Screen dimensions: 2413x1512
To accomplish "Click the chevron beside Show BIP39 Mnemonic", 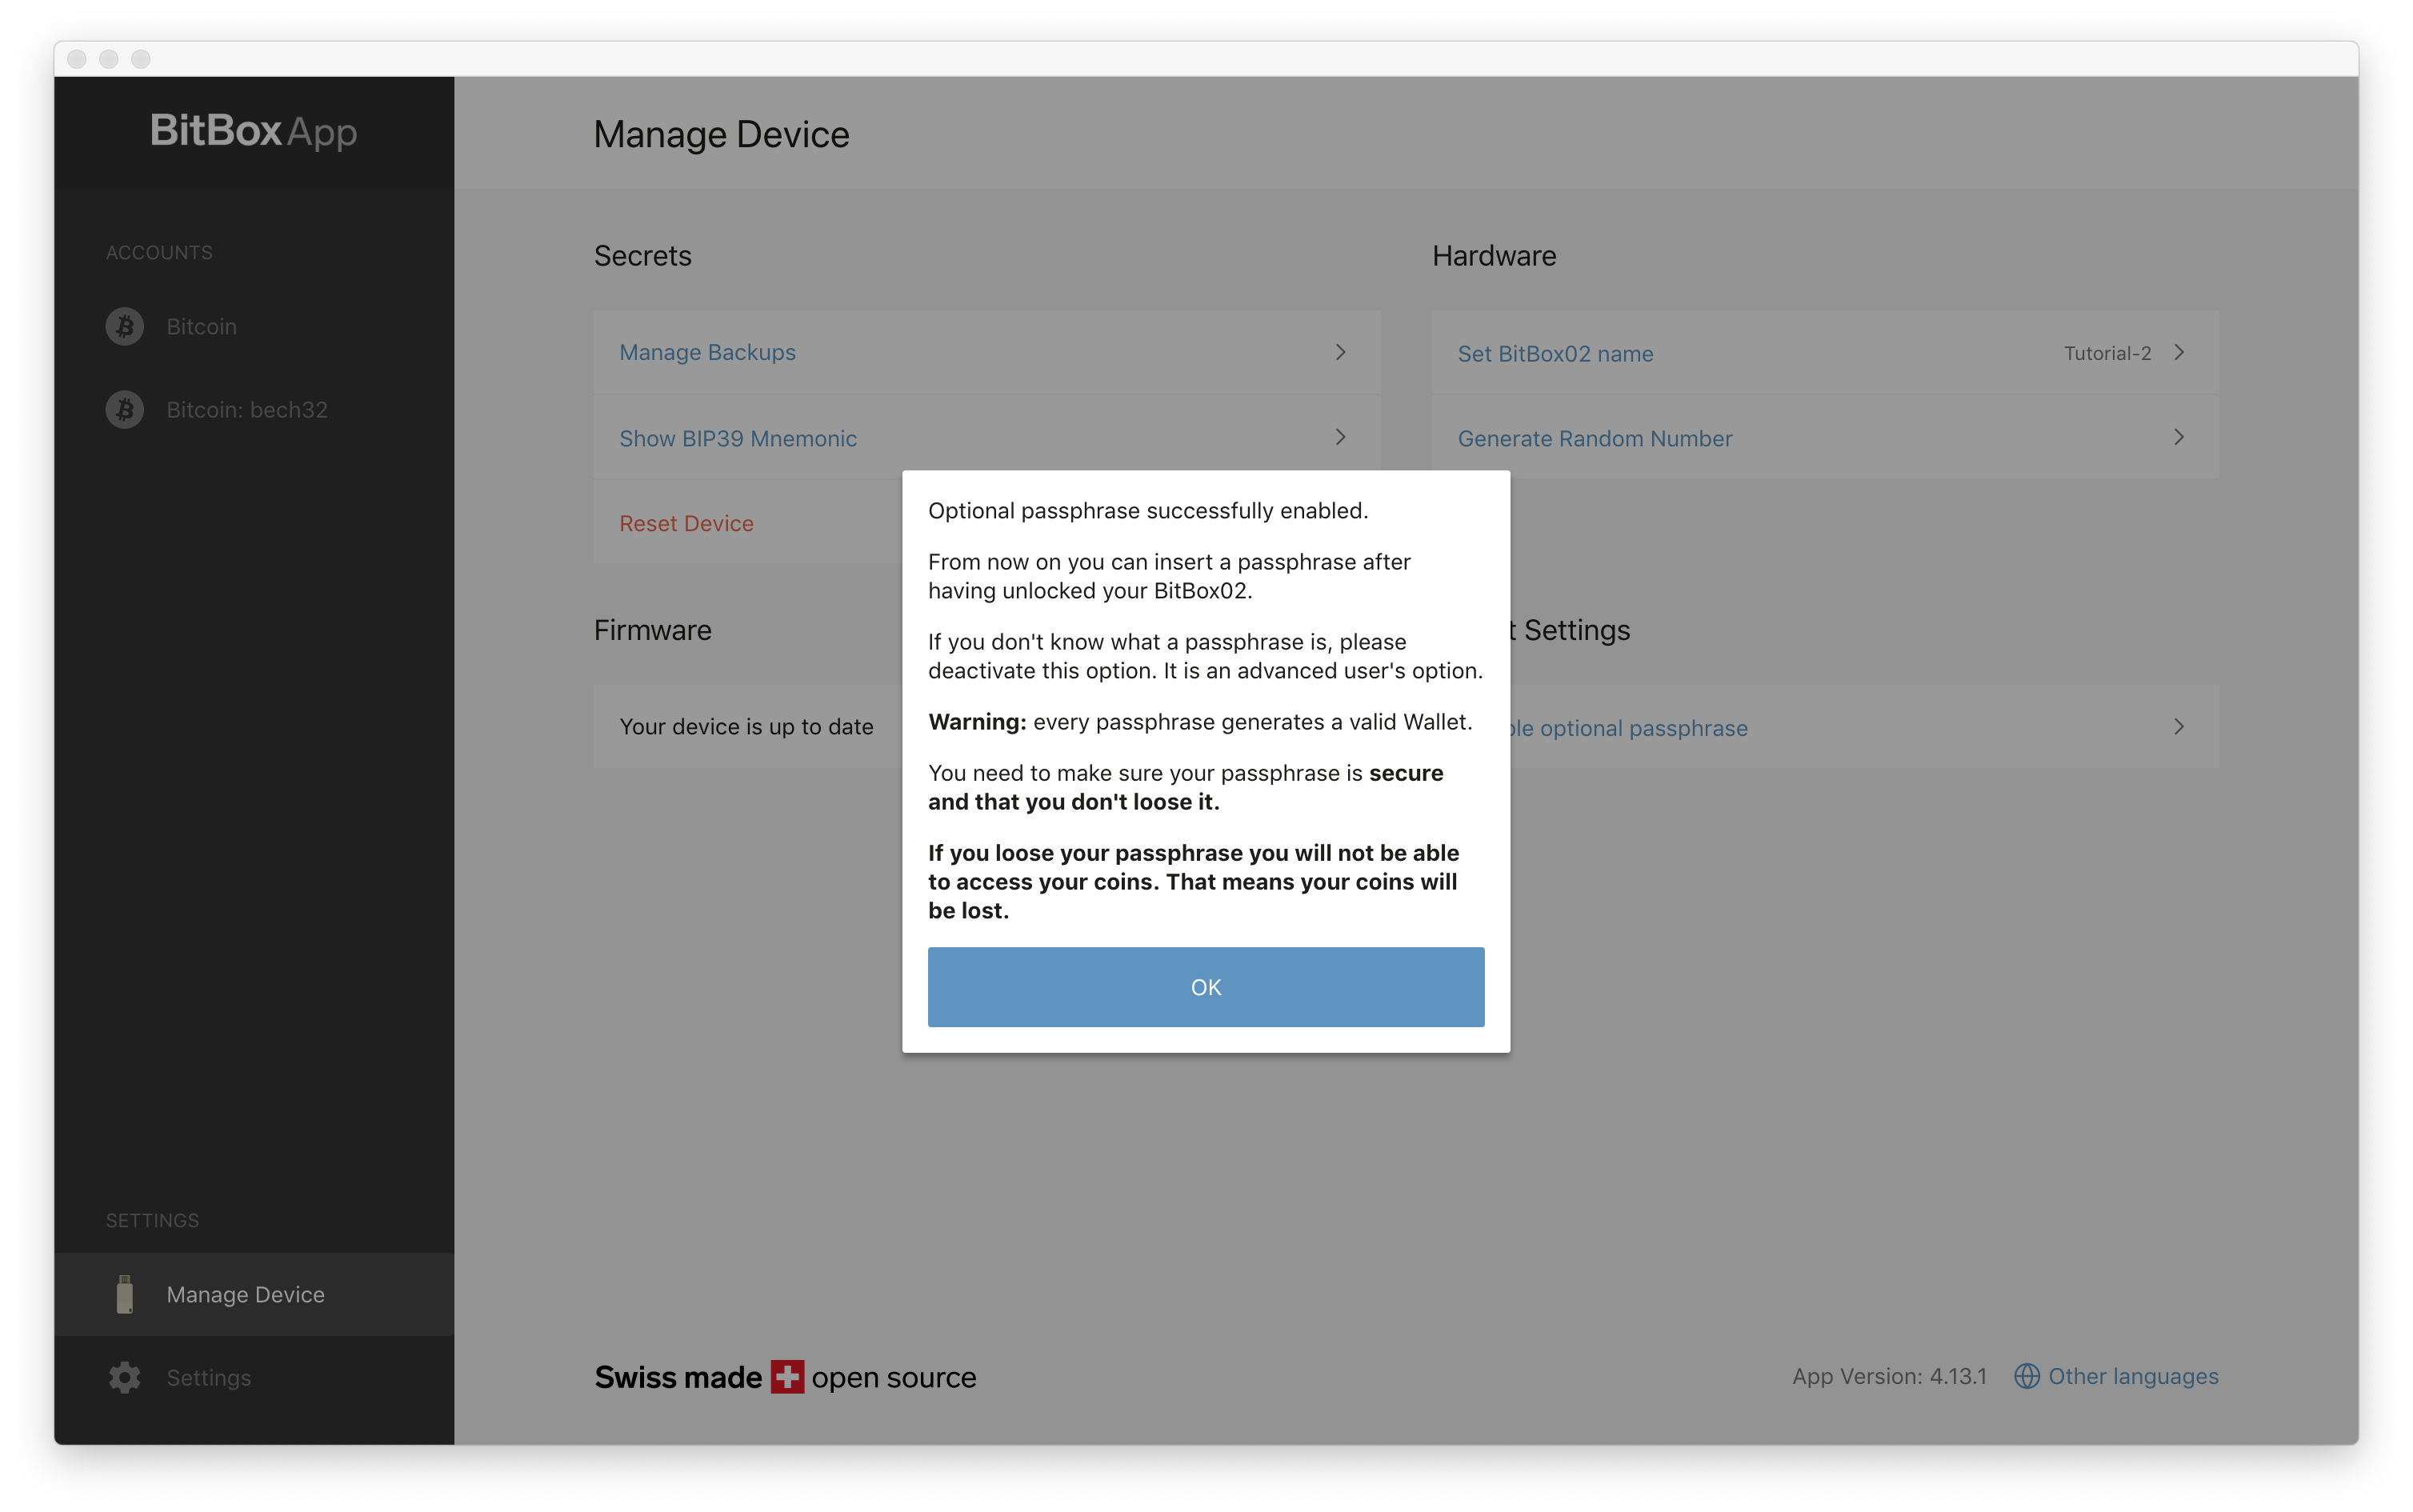I will point(1340,437).
